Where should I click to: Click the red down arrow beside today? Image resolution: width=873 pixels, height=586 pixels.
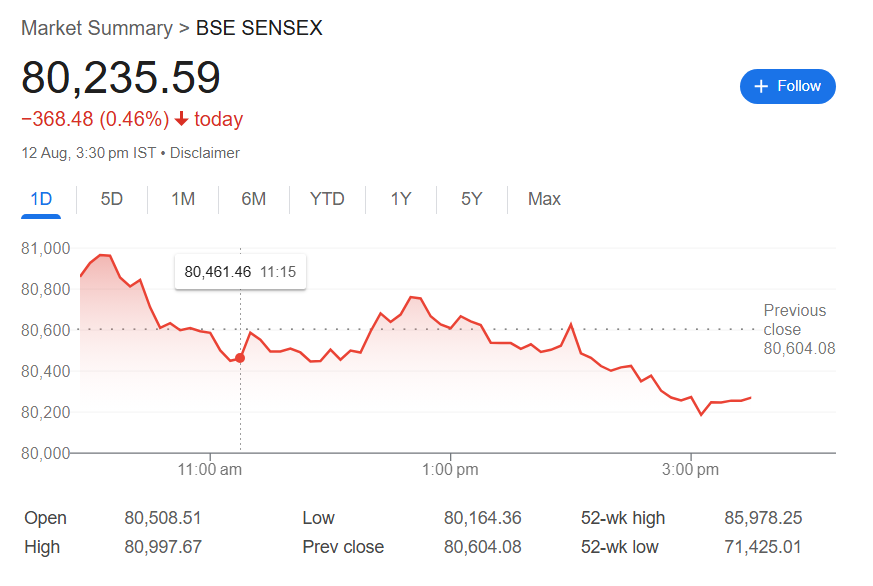(182, 119)
